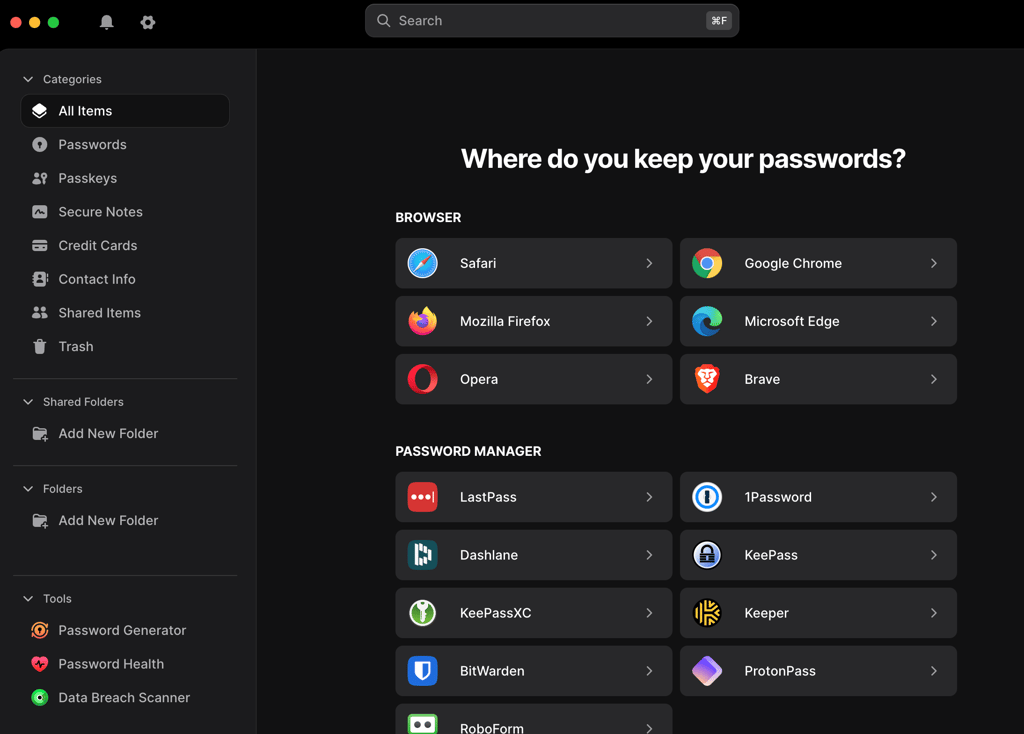Click the ⌘F shortcut badge
This screenshot has width=1024, height=734.
(x=718, y=21)
